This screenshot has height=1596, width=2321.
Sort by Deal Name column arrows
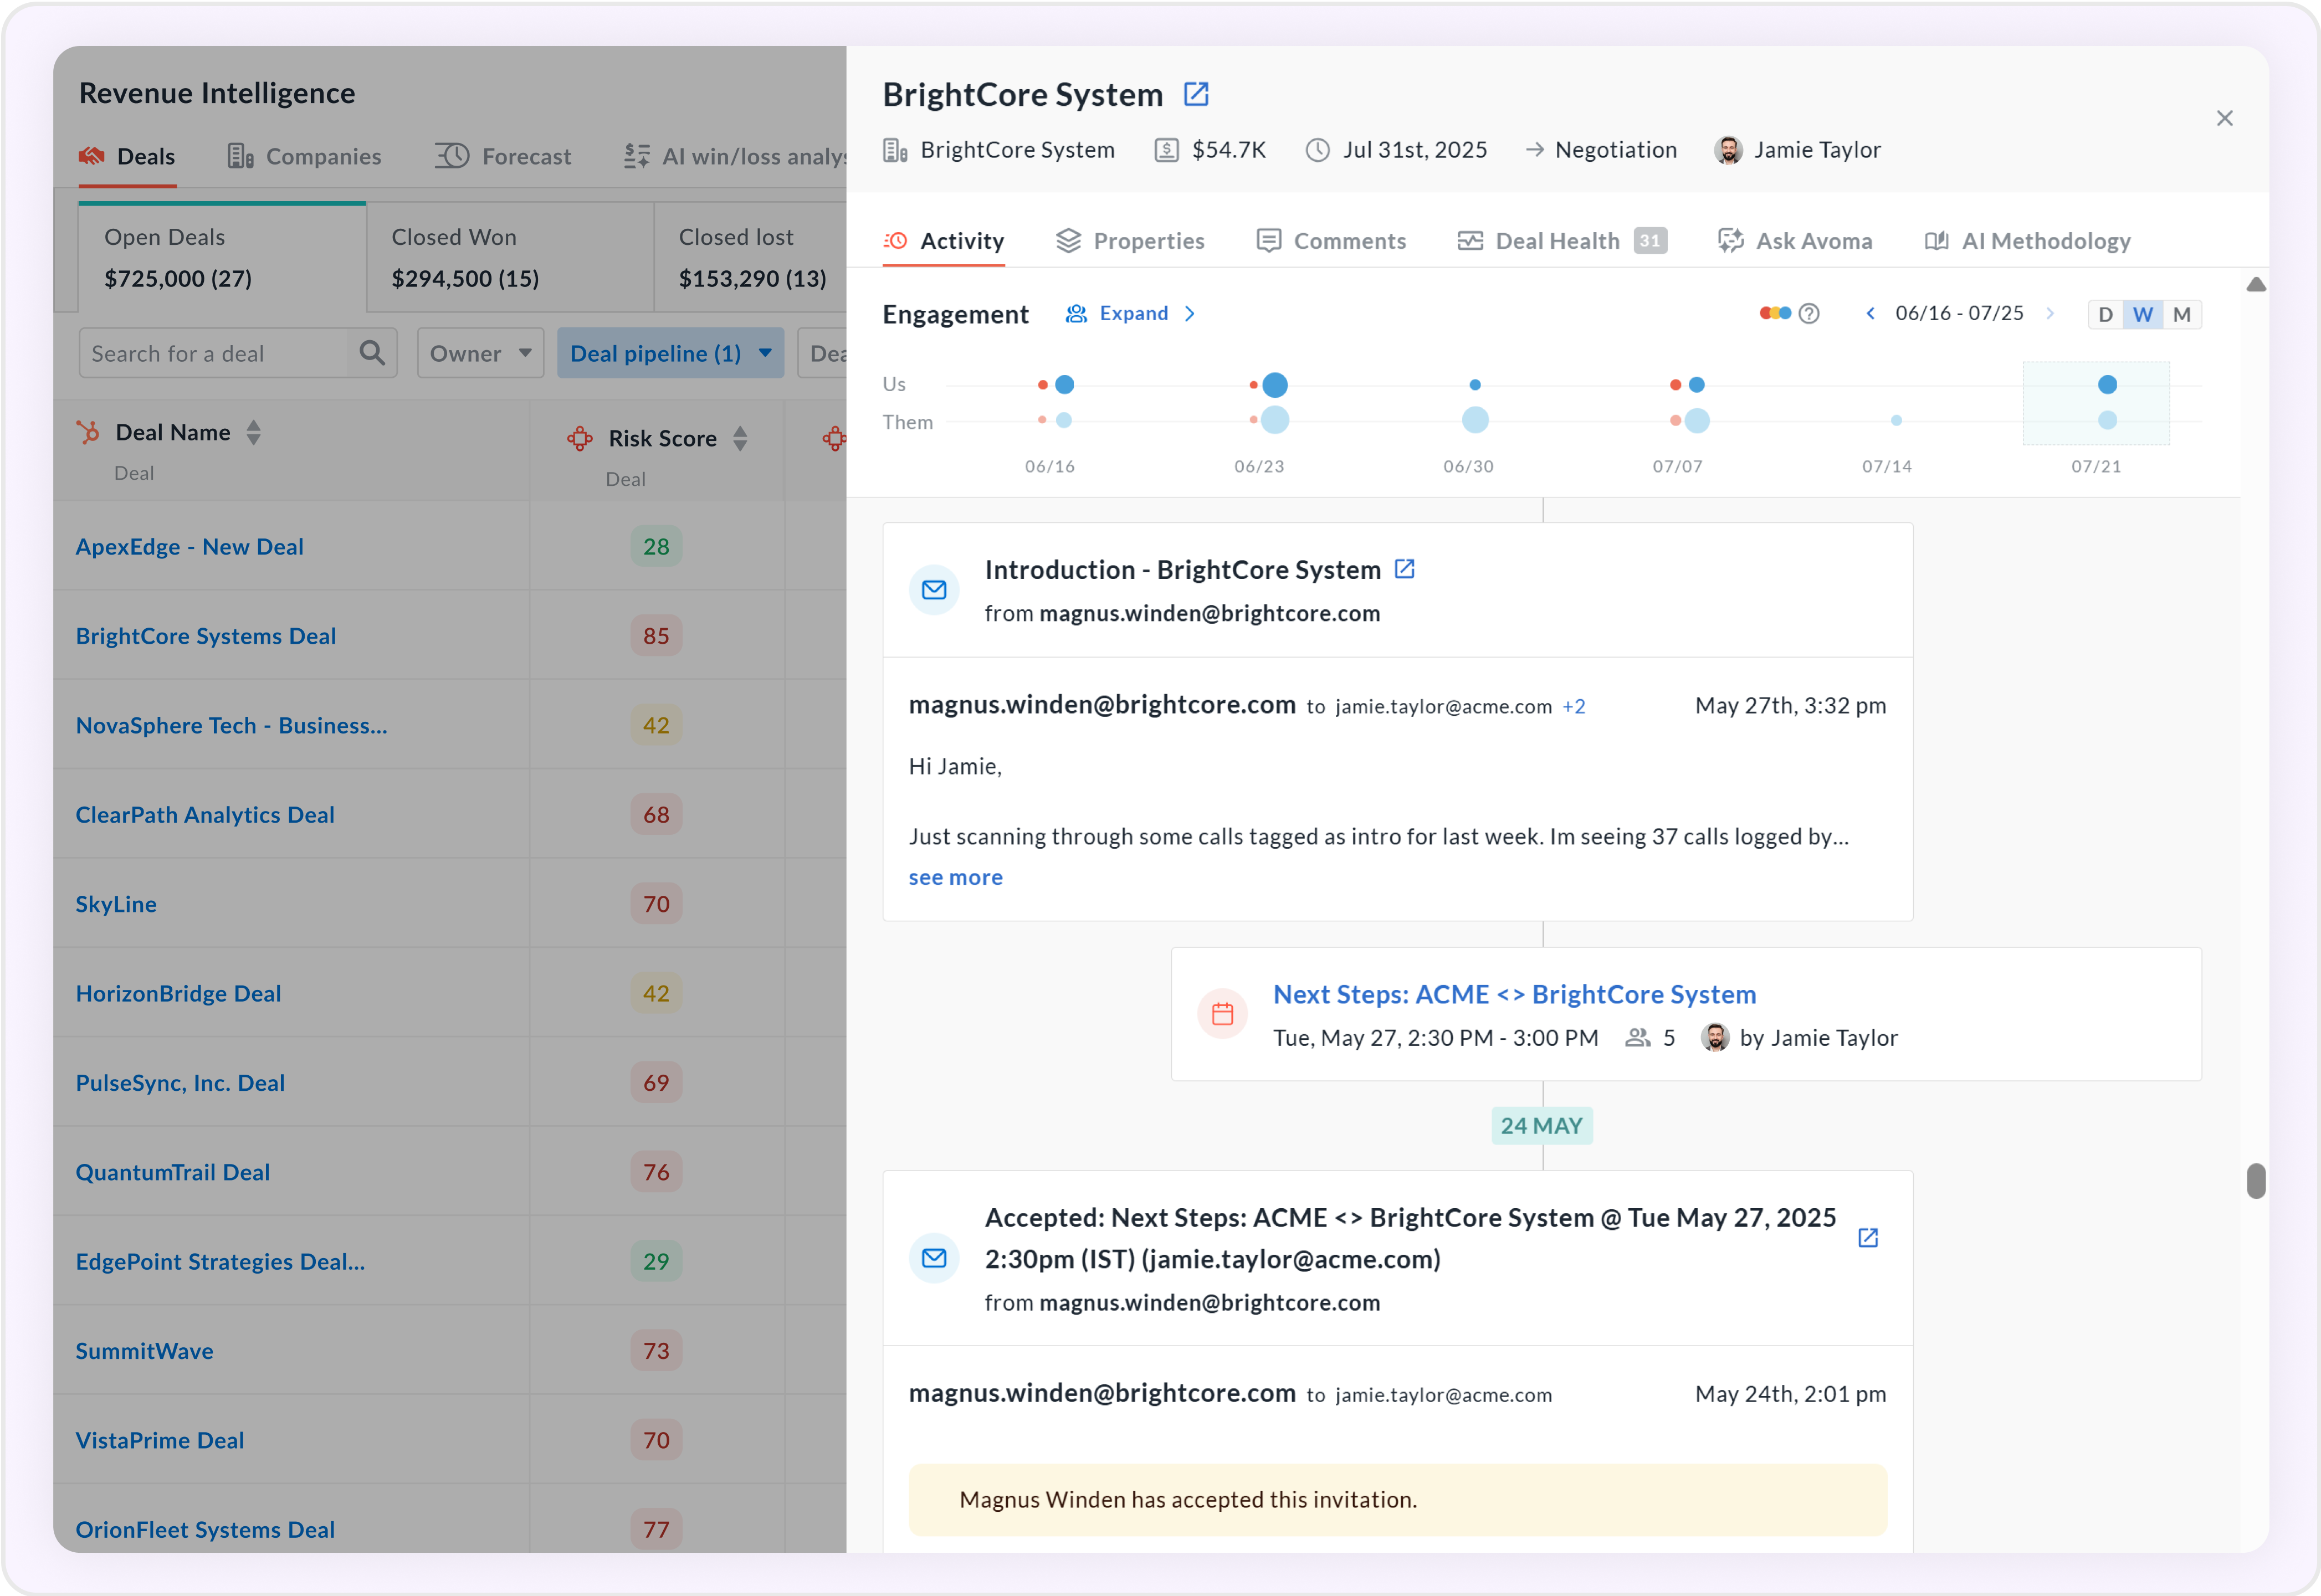point(254,432)
